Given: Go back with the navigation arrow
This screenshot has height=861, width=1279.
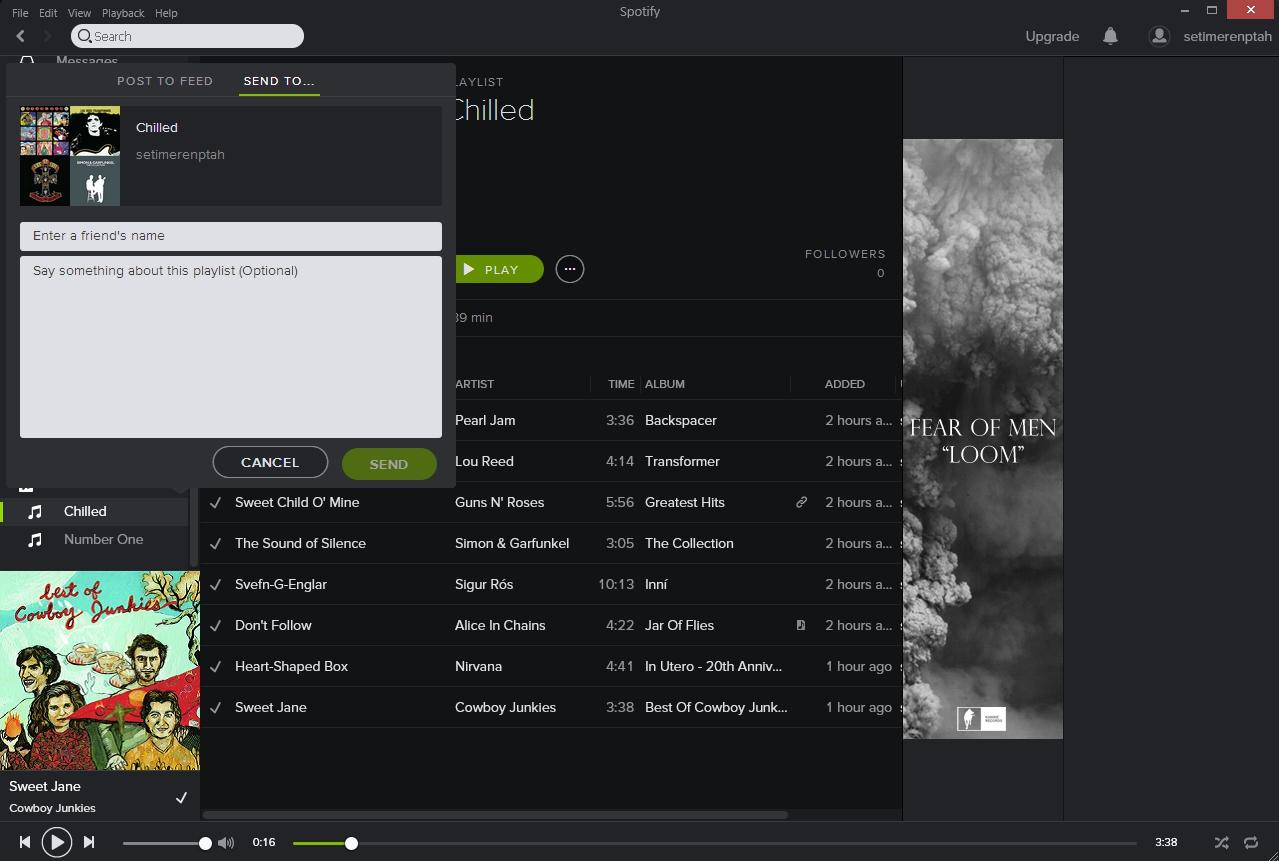Looking at the screenshot, I should coord(20,36).
